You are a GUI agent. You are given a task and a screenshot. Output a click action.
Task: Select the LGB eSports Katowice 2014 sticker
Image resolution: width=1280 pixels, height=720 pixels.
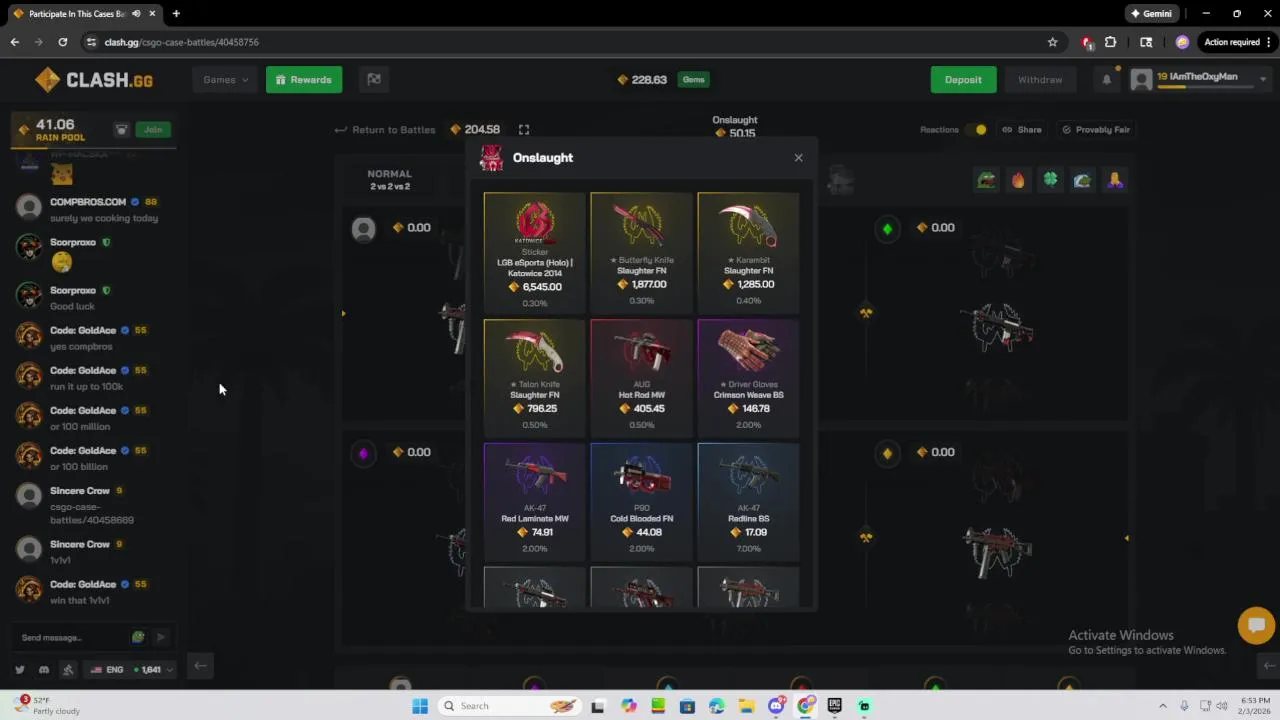pyautogui.click(x=535, y=252)
